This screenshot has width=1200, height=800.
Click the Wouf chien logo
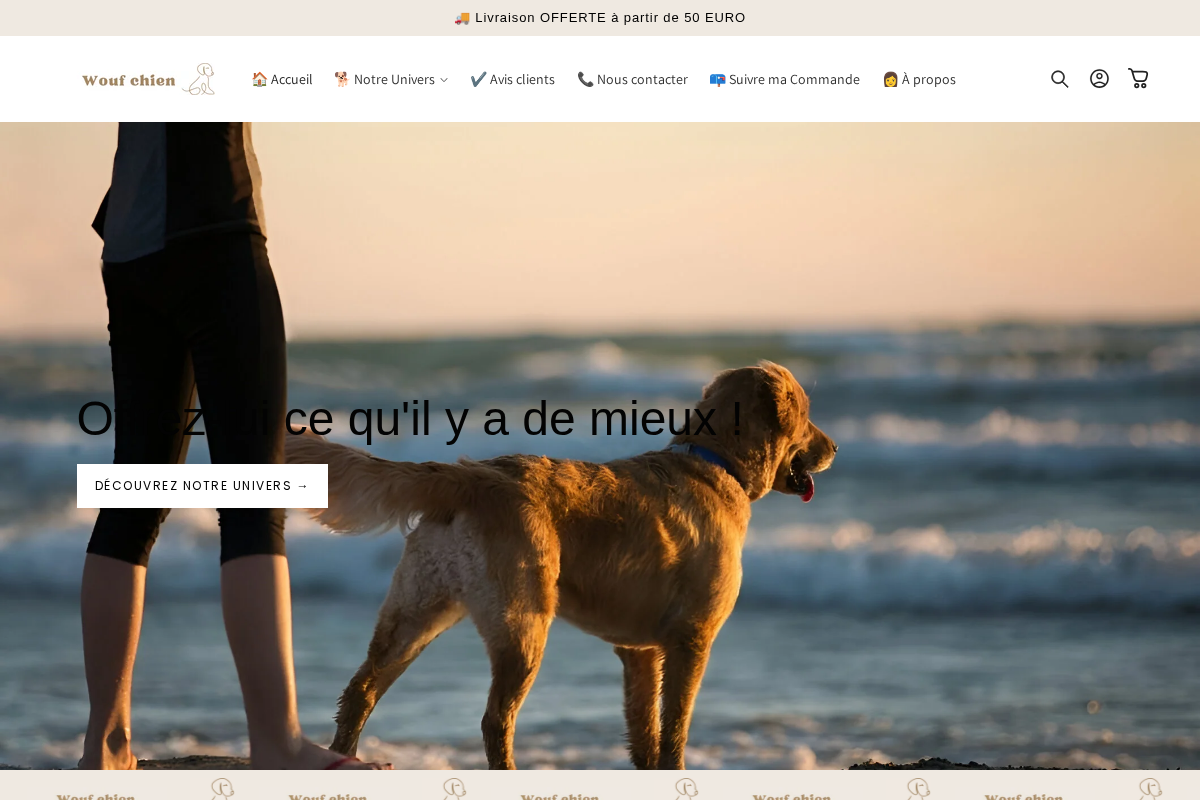pos(148,79)
